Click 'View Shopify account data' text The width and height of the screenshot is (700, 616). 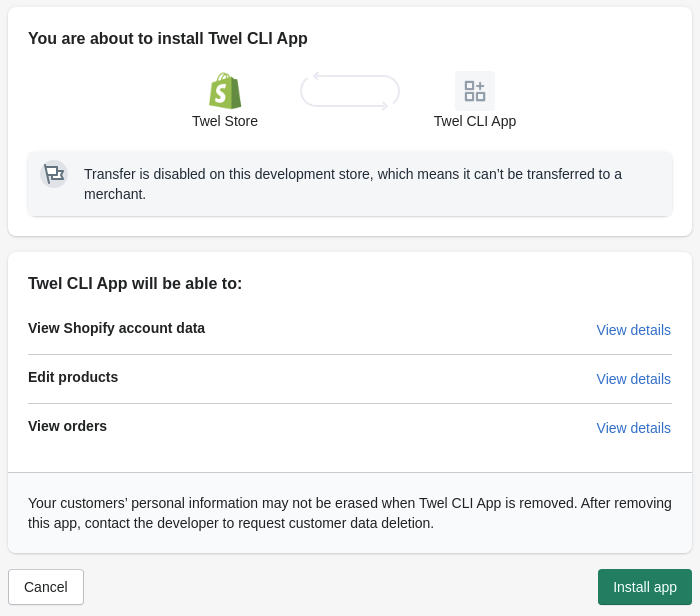click(x=117, y=328)
